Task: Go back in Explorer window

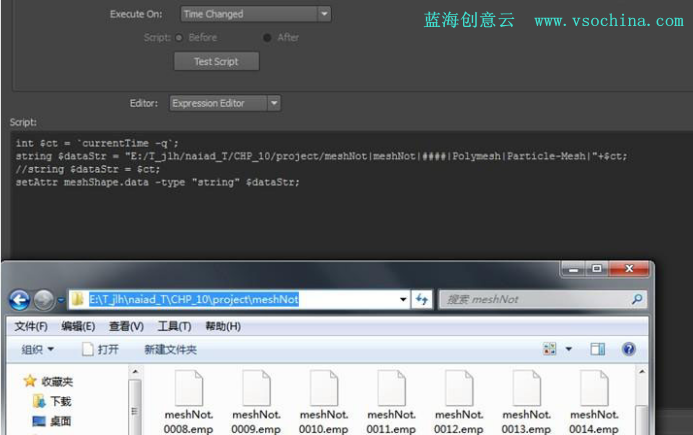Action: click(x=19, y=300)
